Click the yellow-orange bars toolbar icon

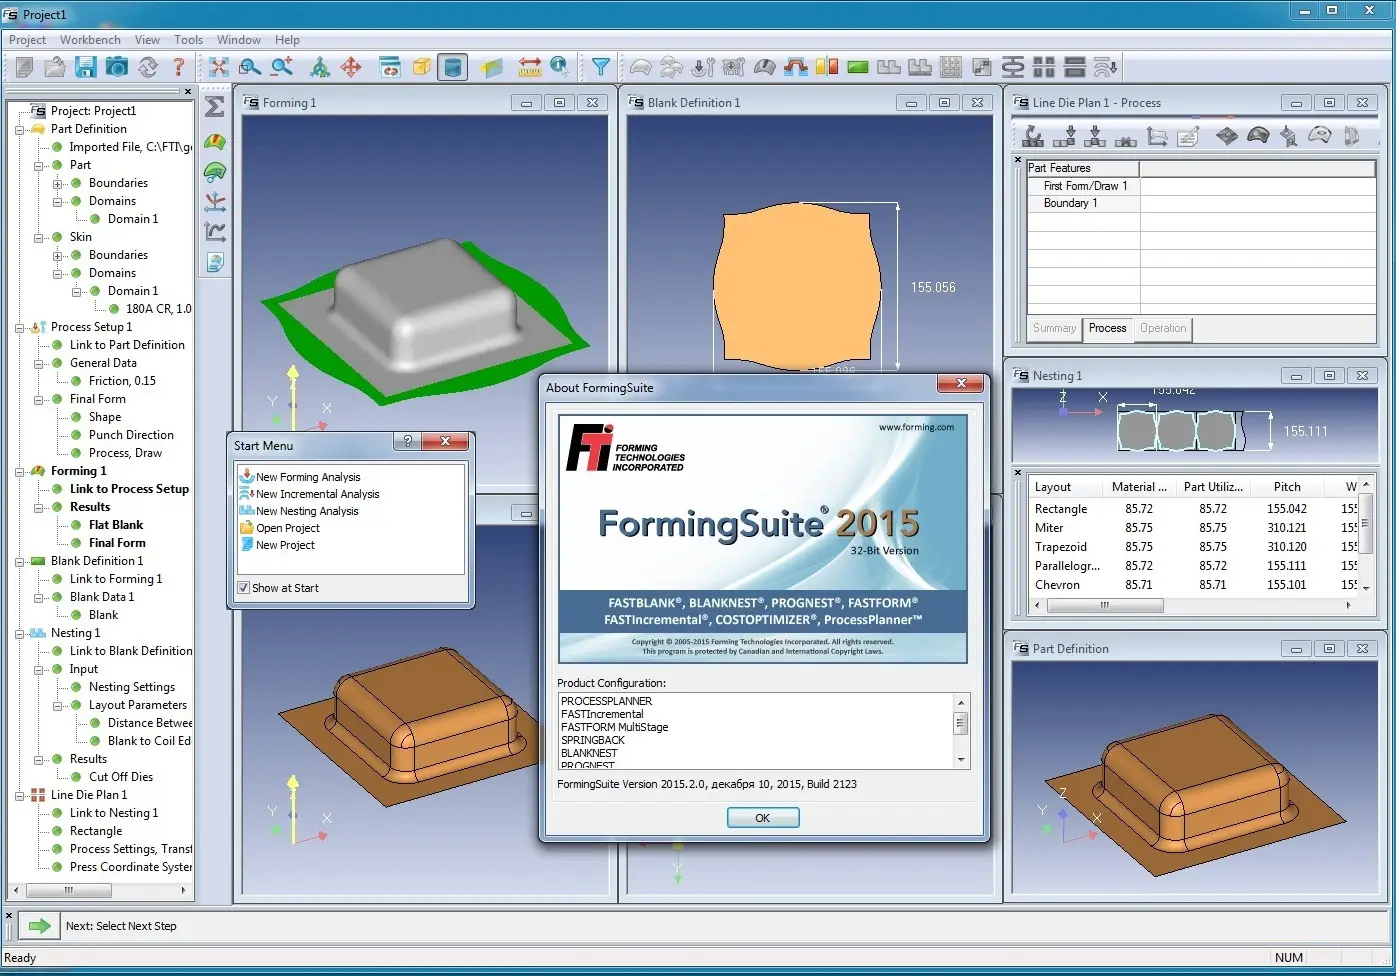point(826,67)
